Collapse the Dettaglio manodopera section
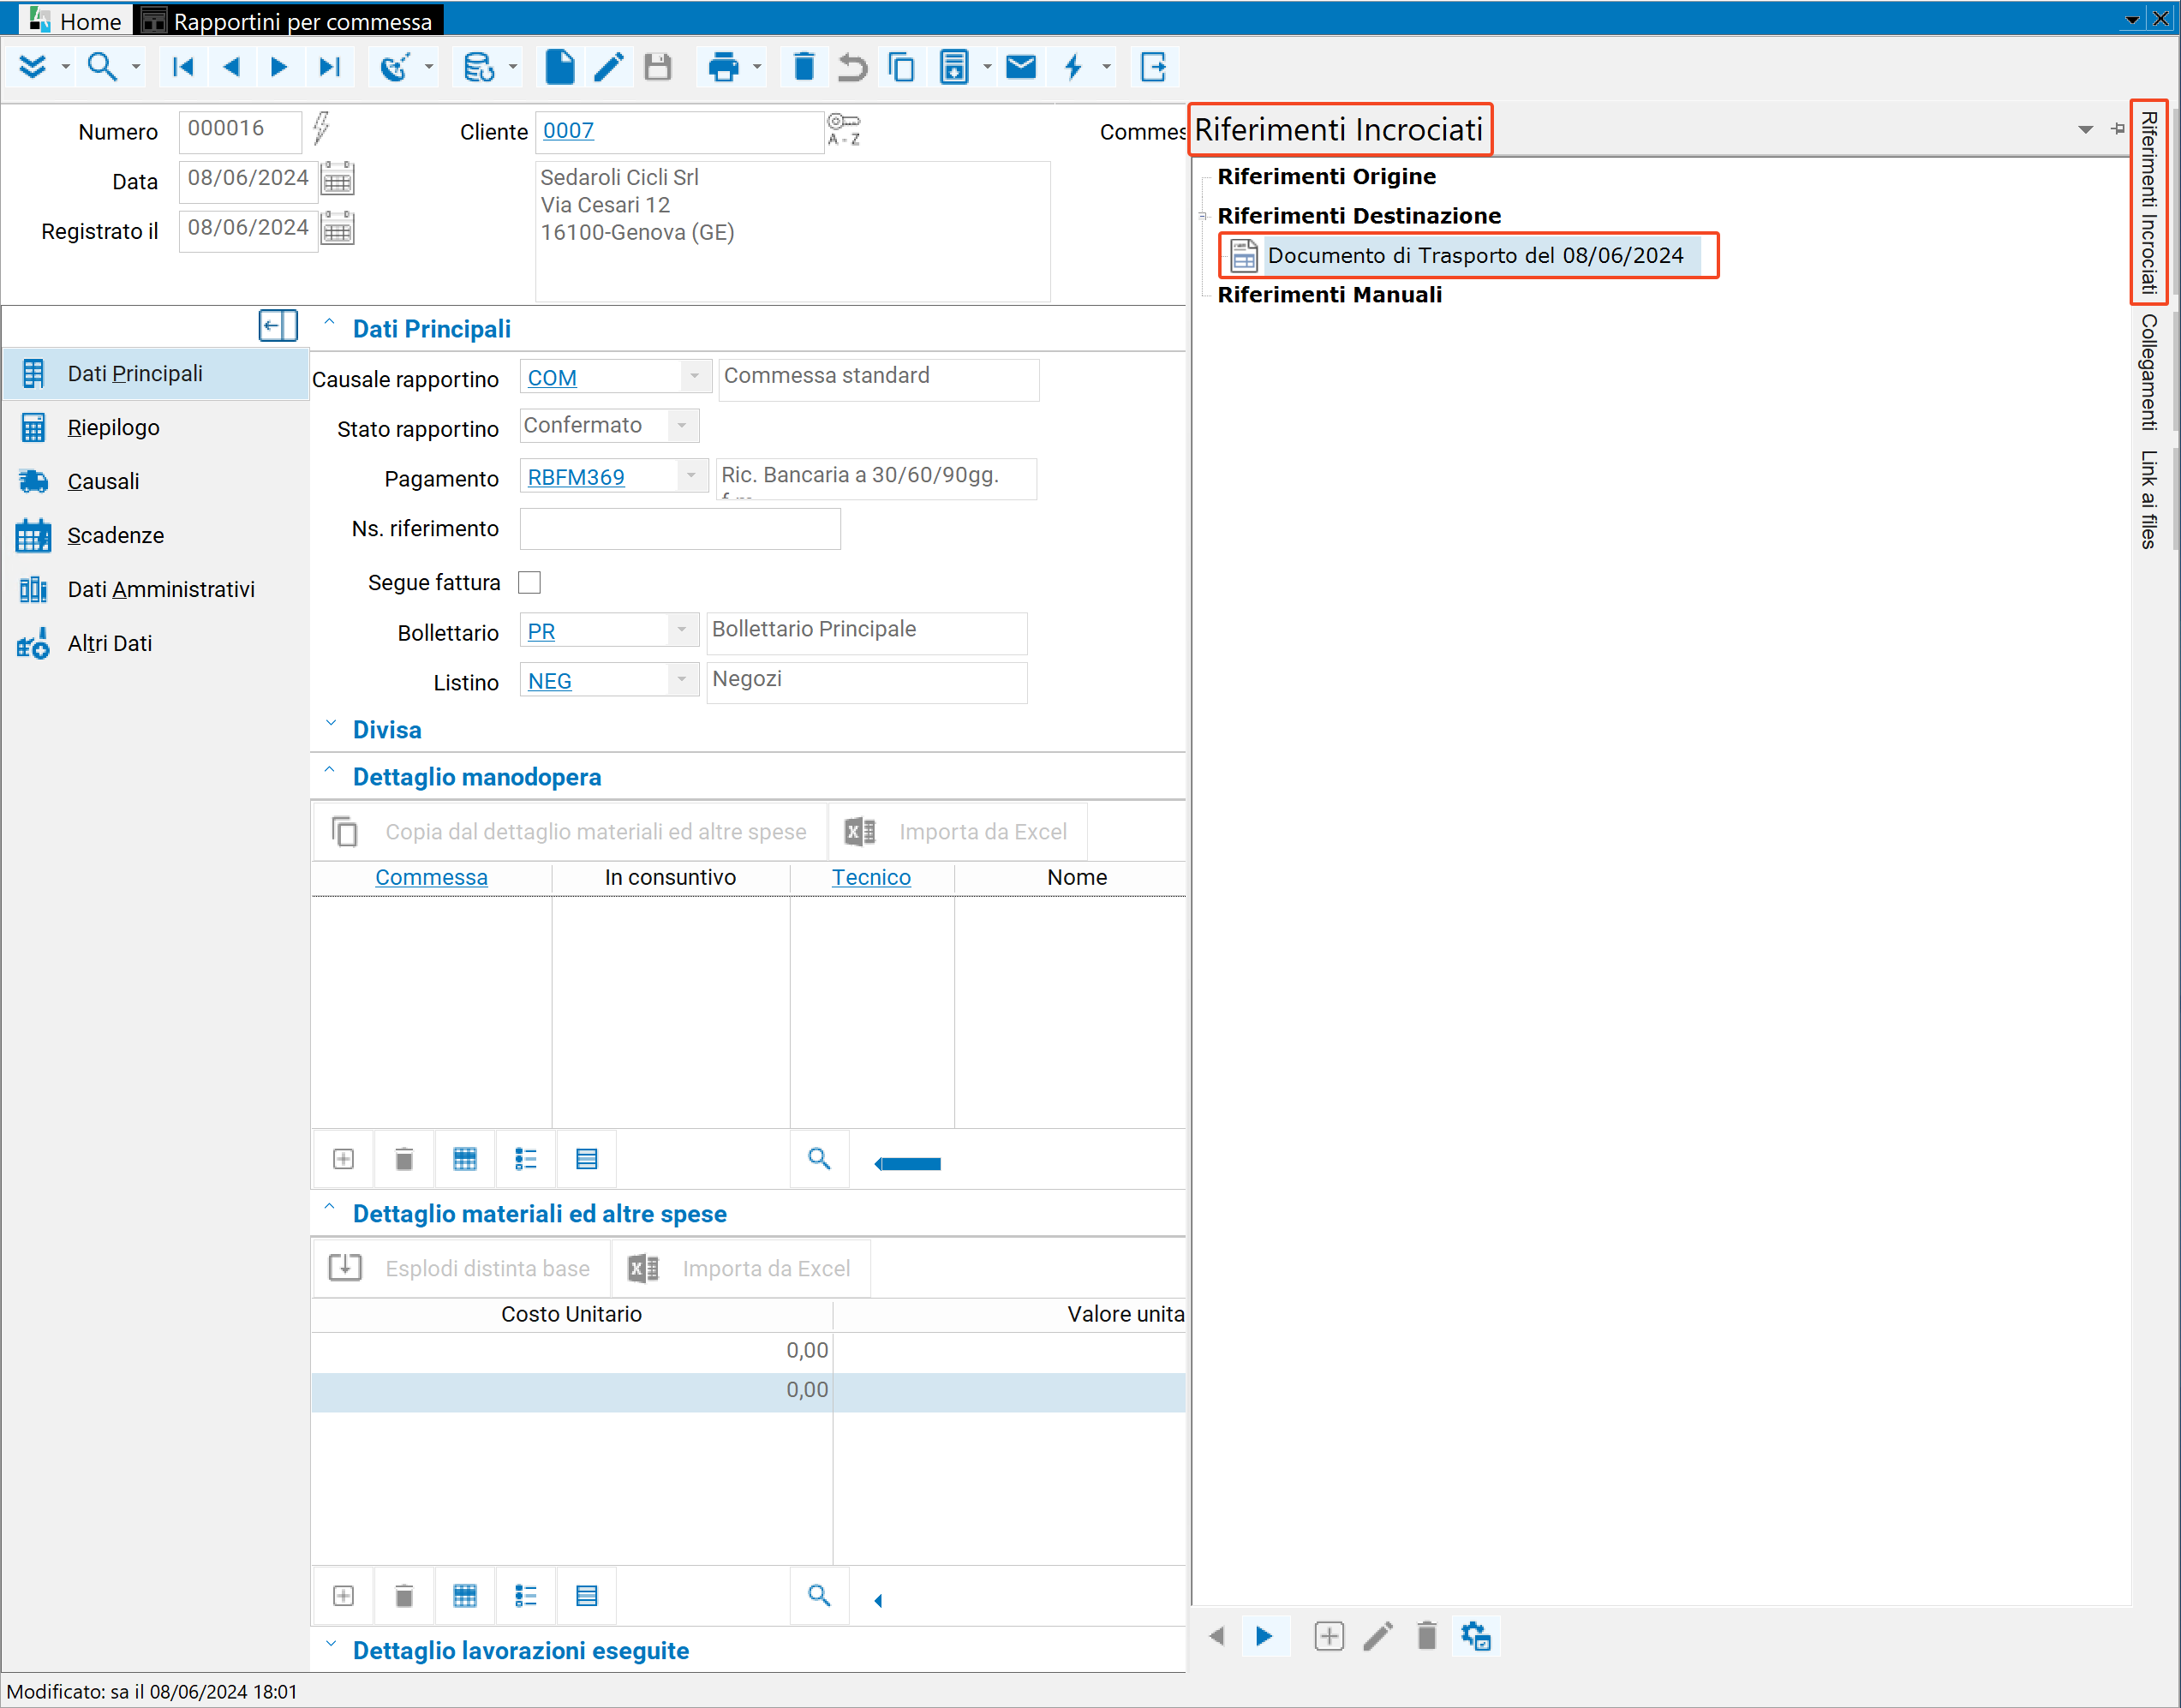Screen dimensions: 2181x1708 [x=329, y=771]
